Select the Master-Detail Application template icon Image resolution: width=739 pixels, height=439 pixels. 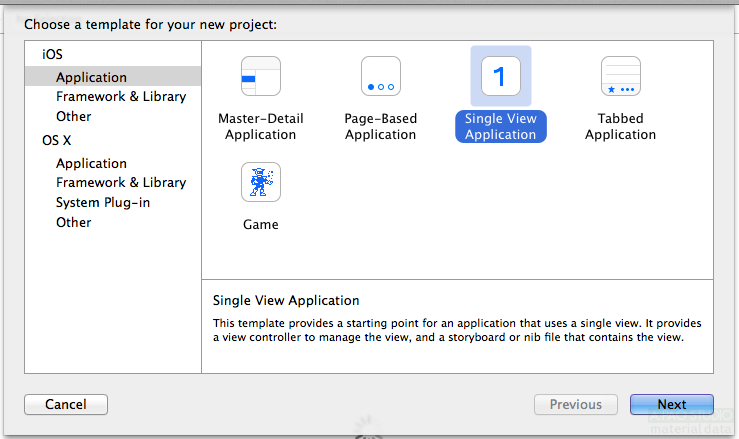tap(261, 76)
